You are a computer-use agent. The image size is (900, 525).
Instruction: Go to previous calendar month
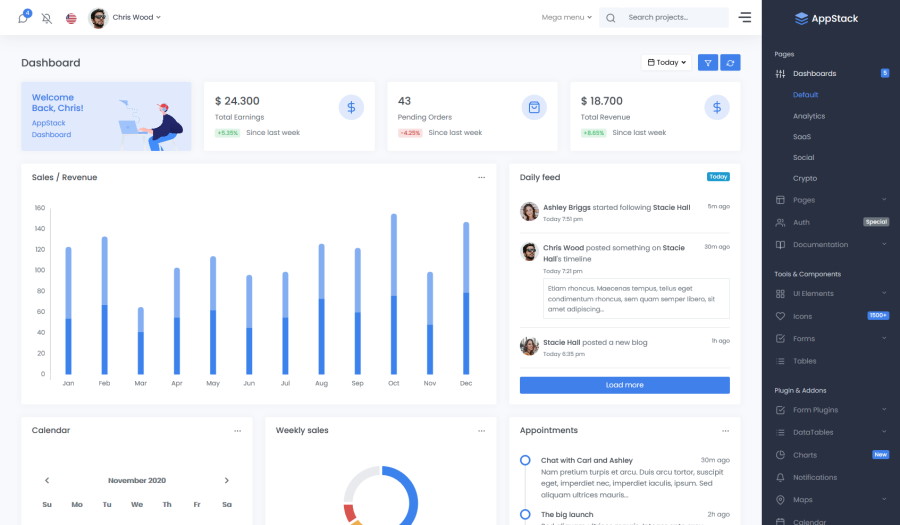click(x=46, y=480)
